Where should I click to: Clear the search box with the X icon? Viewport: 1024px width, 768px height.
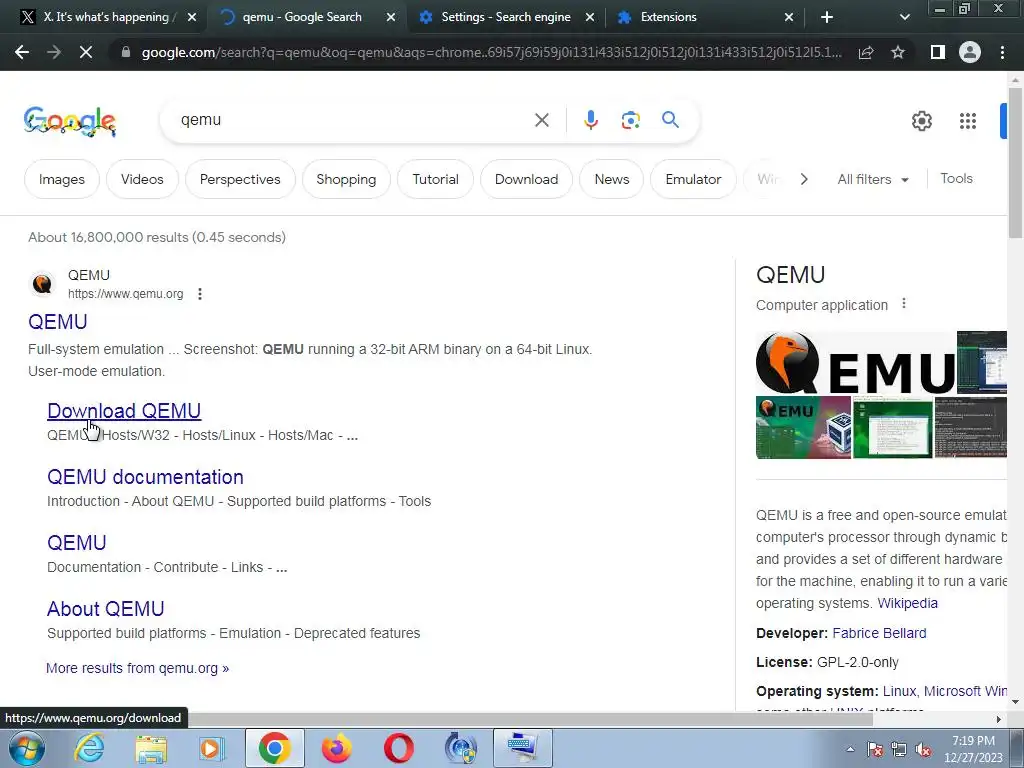(x=541, y=120)
